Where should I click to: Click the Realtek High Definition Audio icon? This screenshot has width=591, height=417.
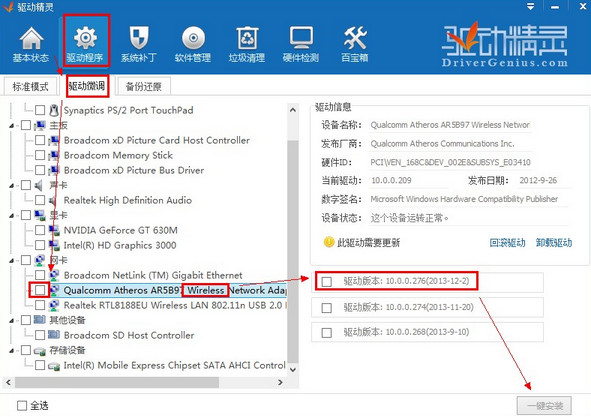54,200
